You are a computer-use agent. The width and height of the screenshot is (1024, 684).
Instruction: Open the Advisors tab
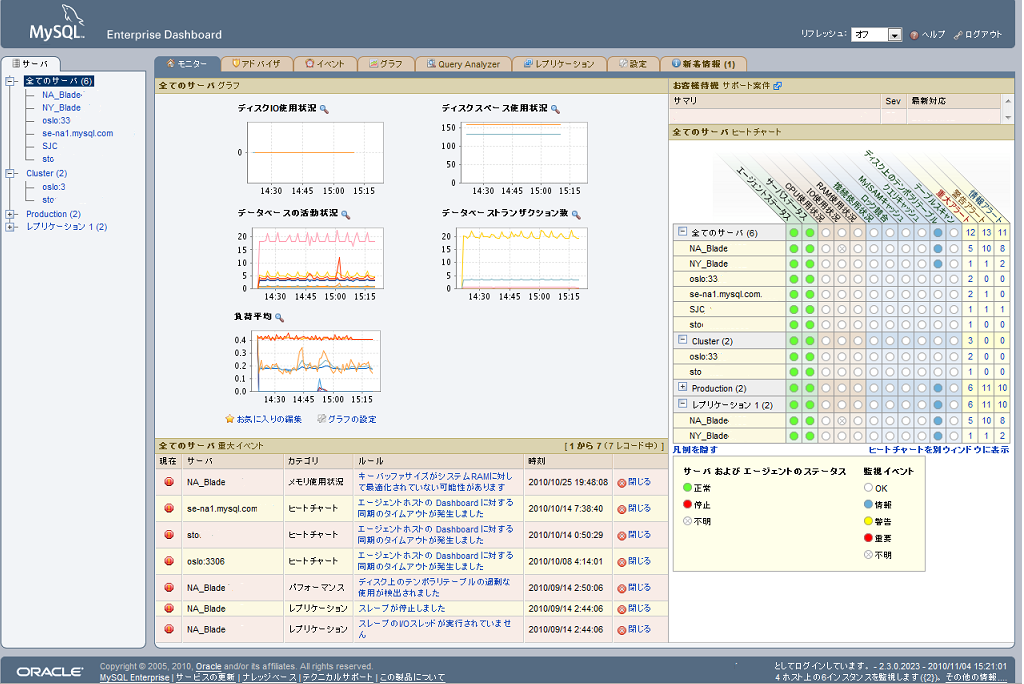pos(256,64)
